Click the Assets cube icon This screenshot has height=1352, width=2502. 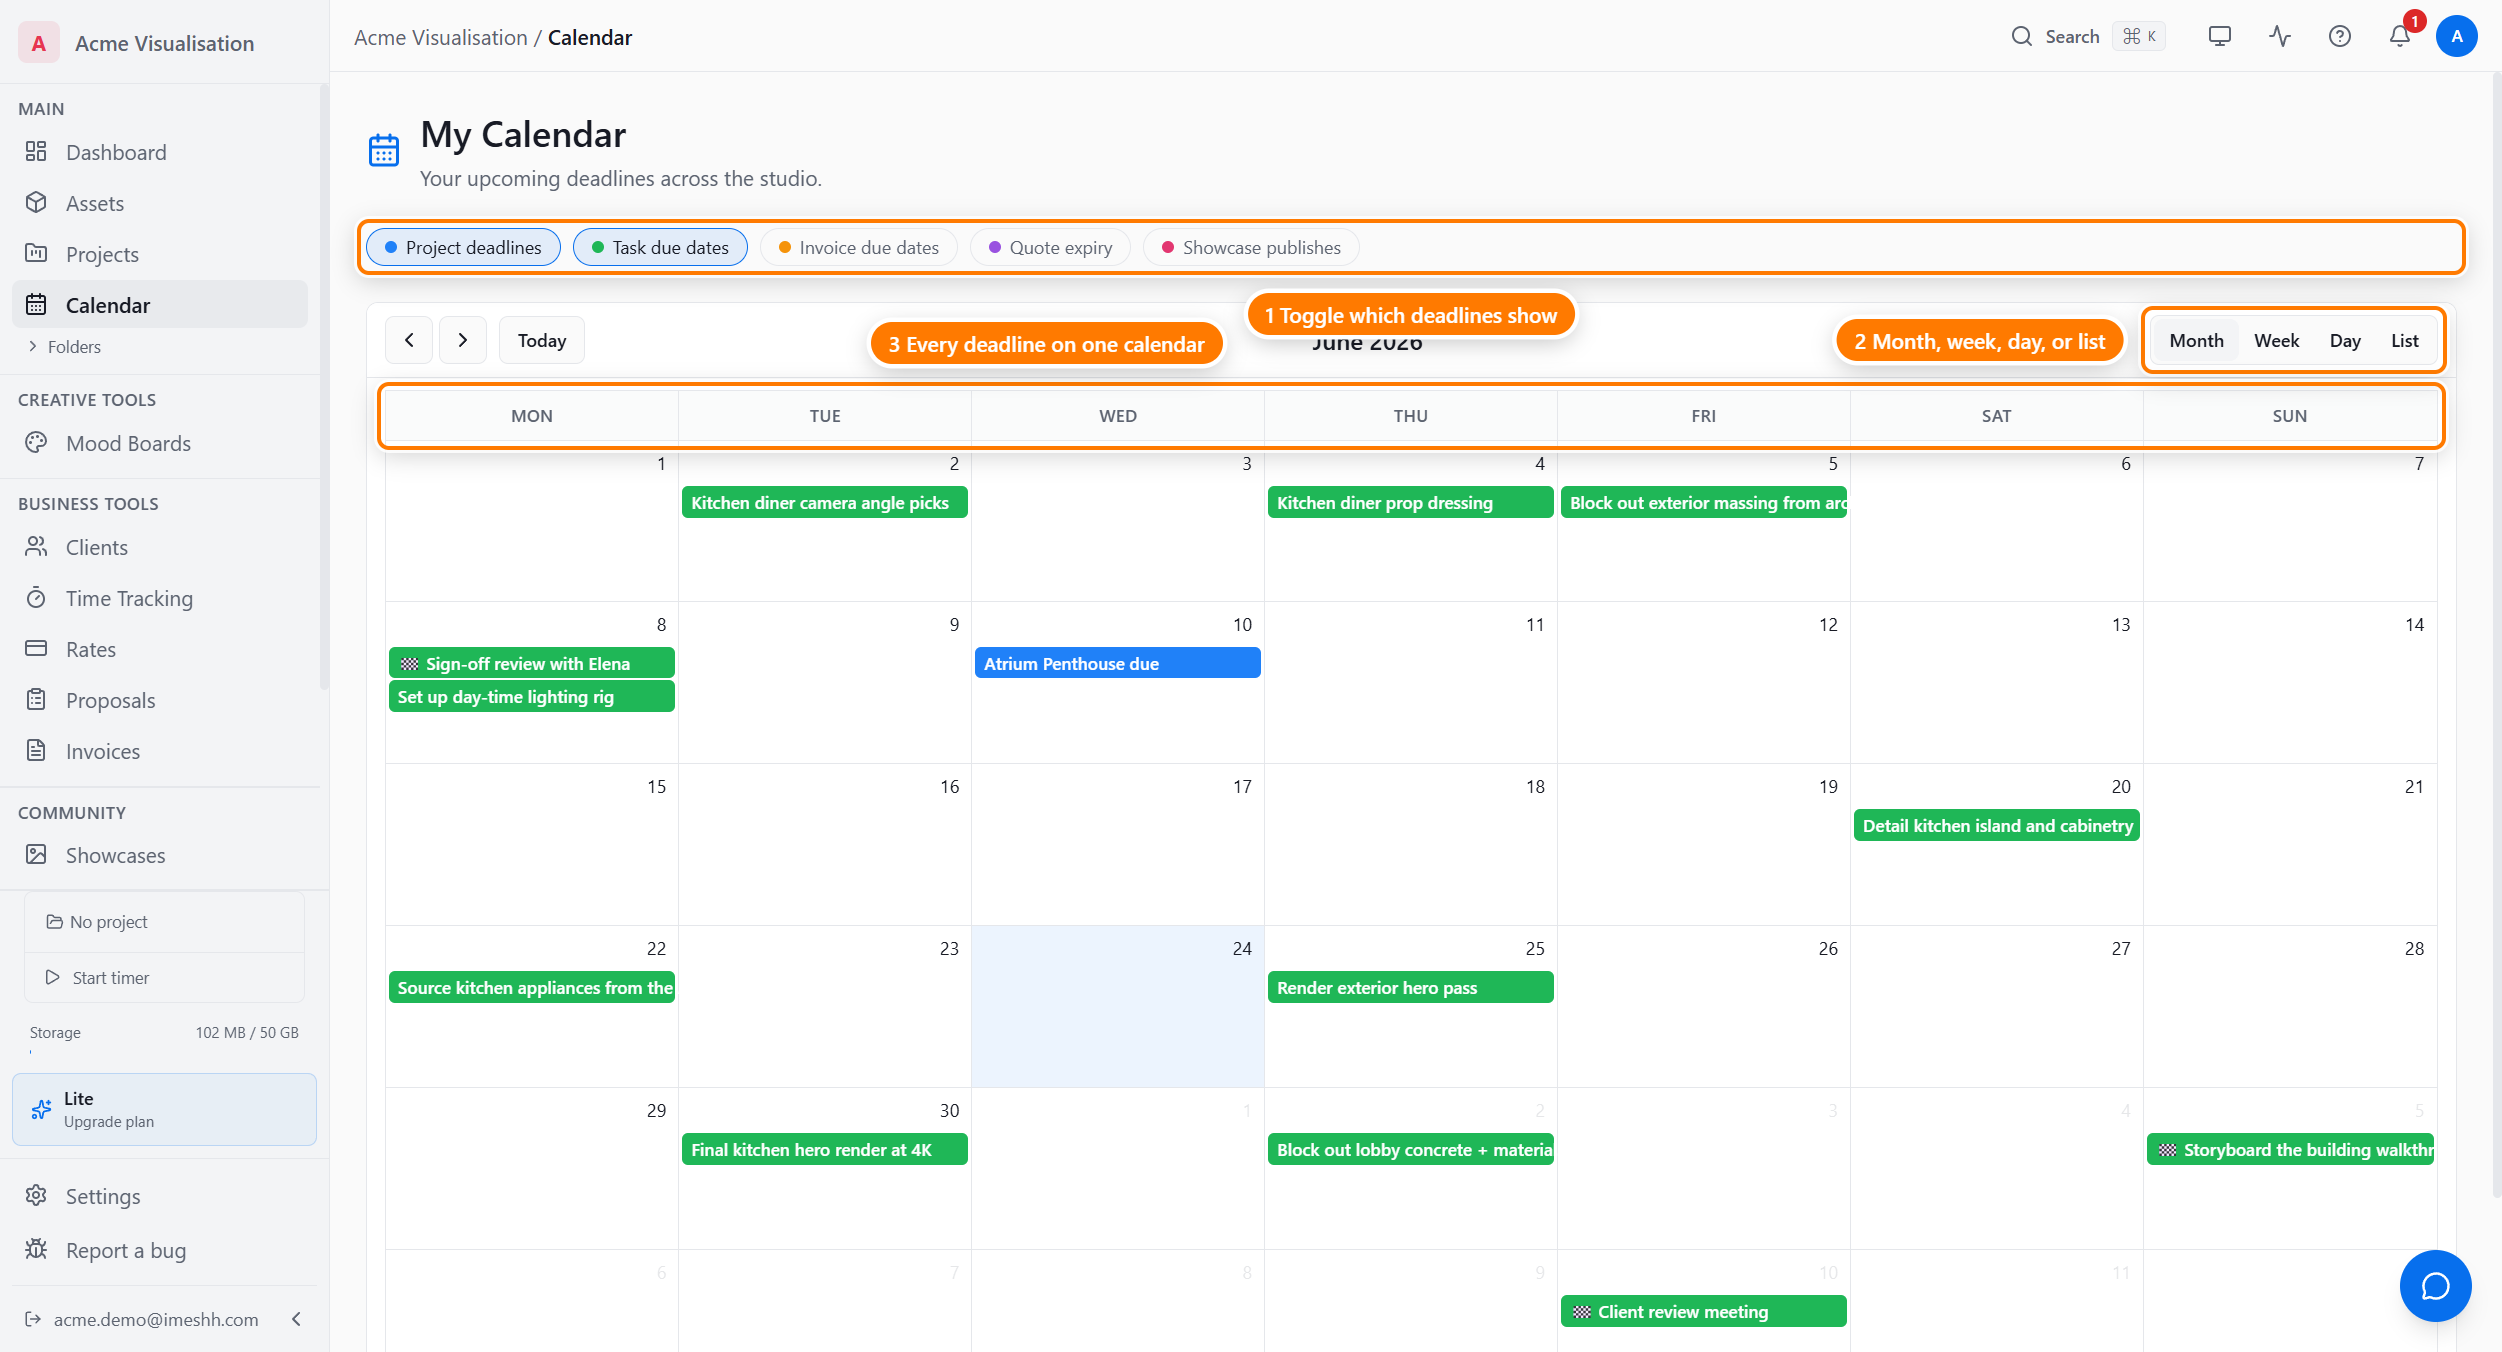click(36, 202)
